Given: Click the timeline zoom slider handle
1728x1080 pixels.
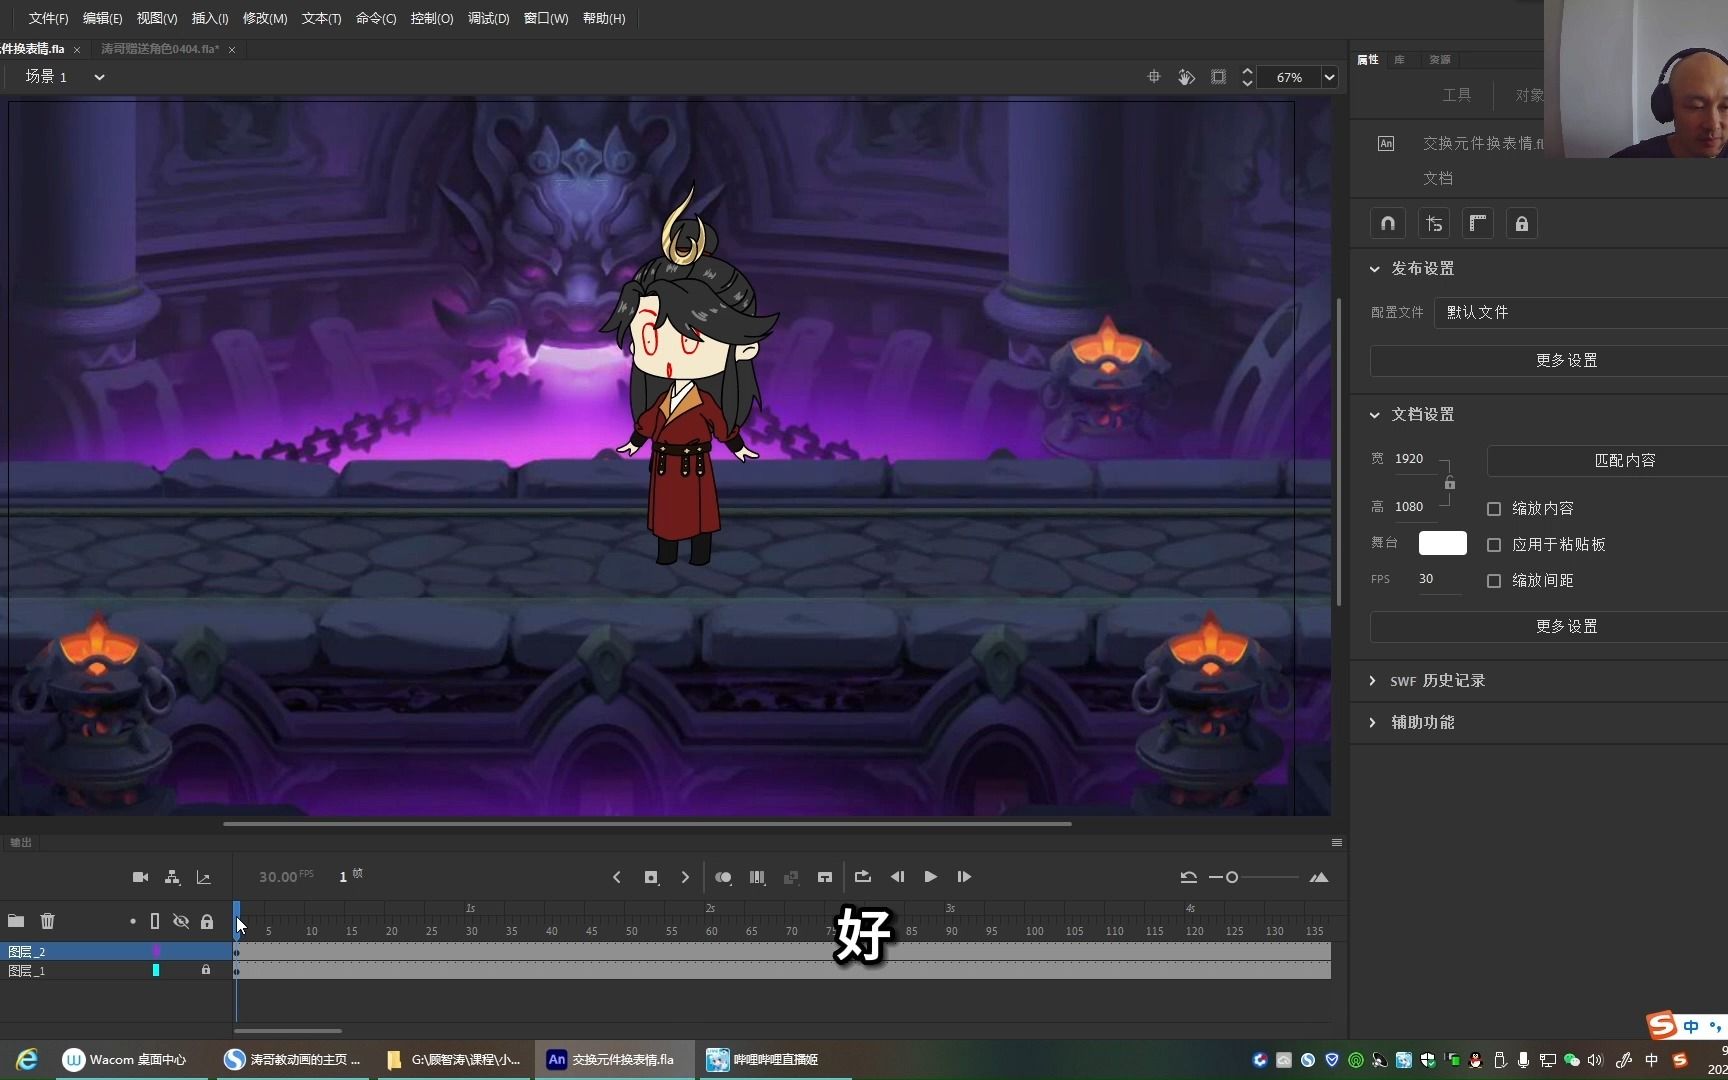Looking at the screenshot, I should click(1232, 877).
